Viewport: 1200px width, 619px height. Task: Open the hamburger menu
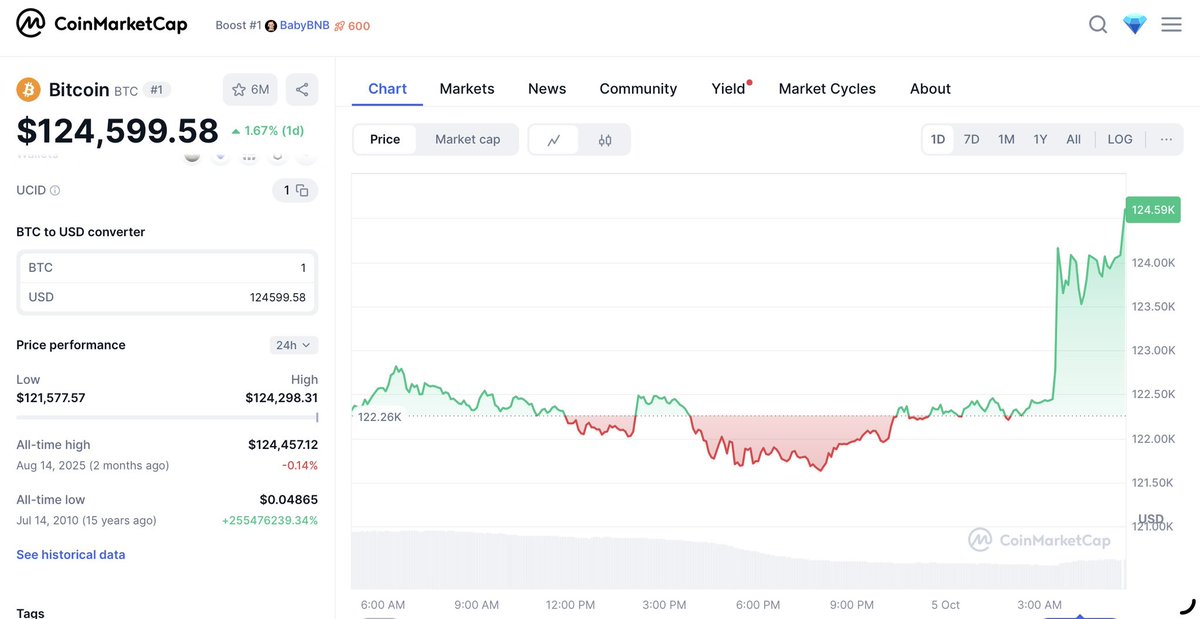[x=1171, y=25]
